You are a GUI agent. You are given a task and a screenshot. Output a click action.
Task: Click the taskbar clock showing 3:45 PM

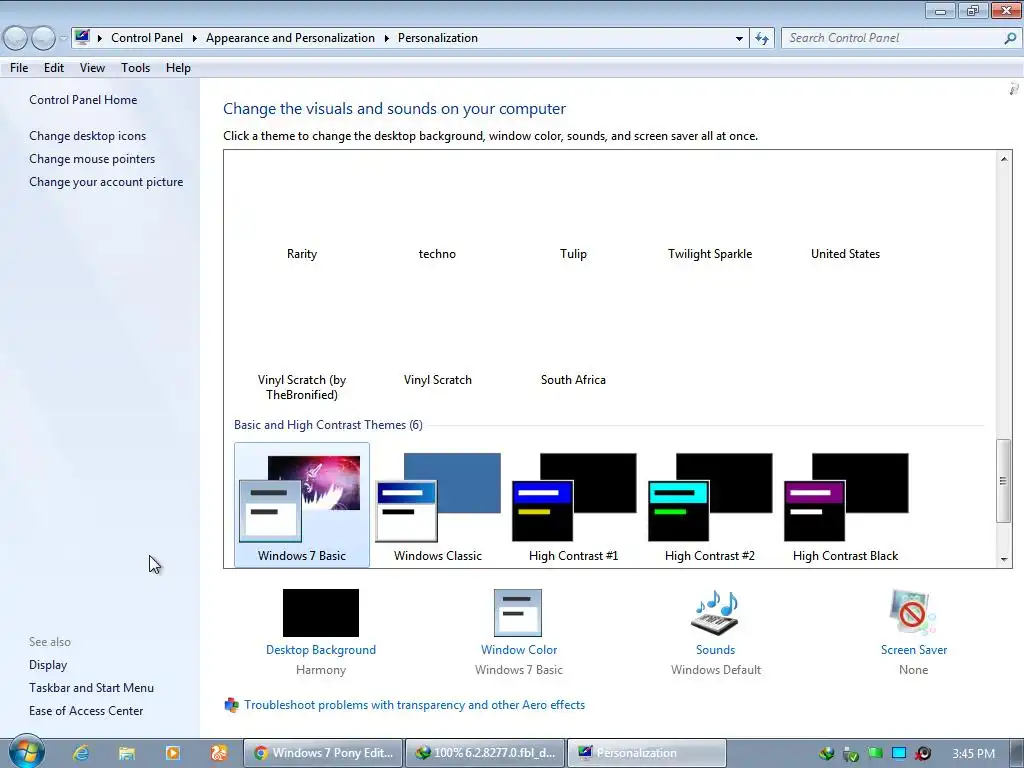coord(973,754)
